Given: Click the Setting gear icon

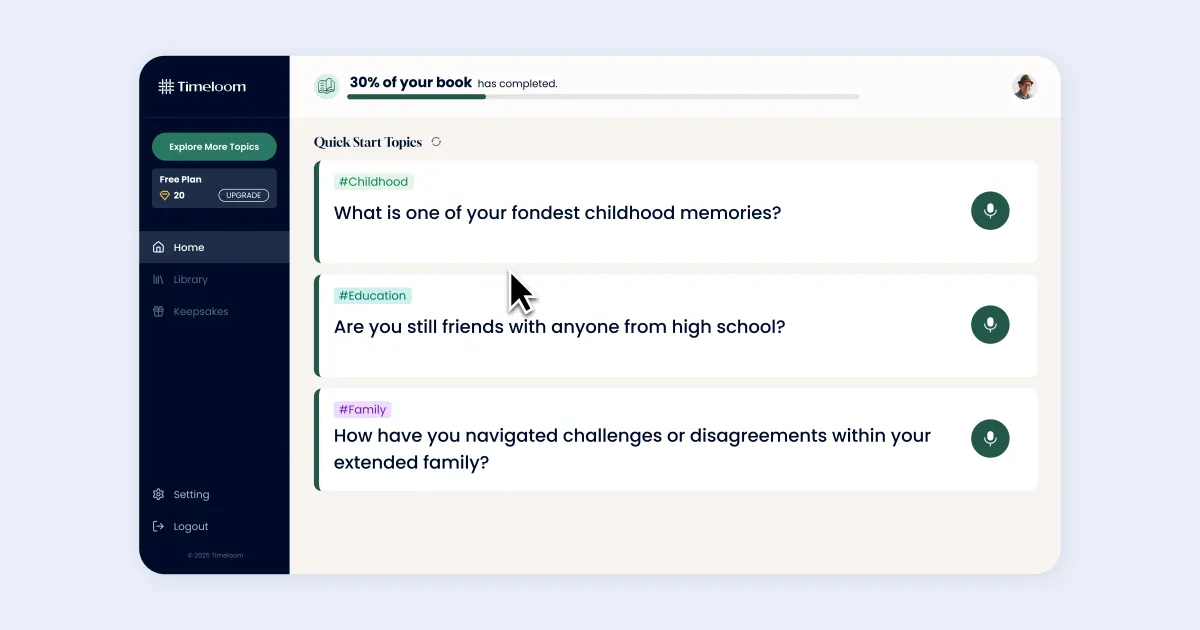Looking at the screenshot, I should [158, 494].
